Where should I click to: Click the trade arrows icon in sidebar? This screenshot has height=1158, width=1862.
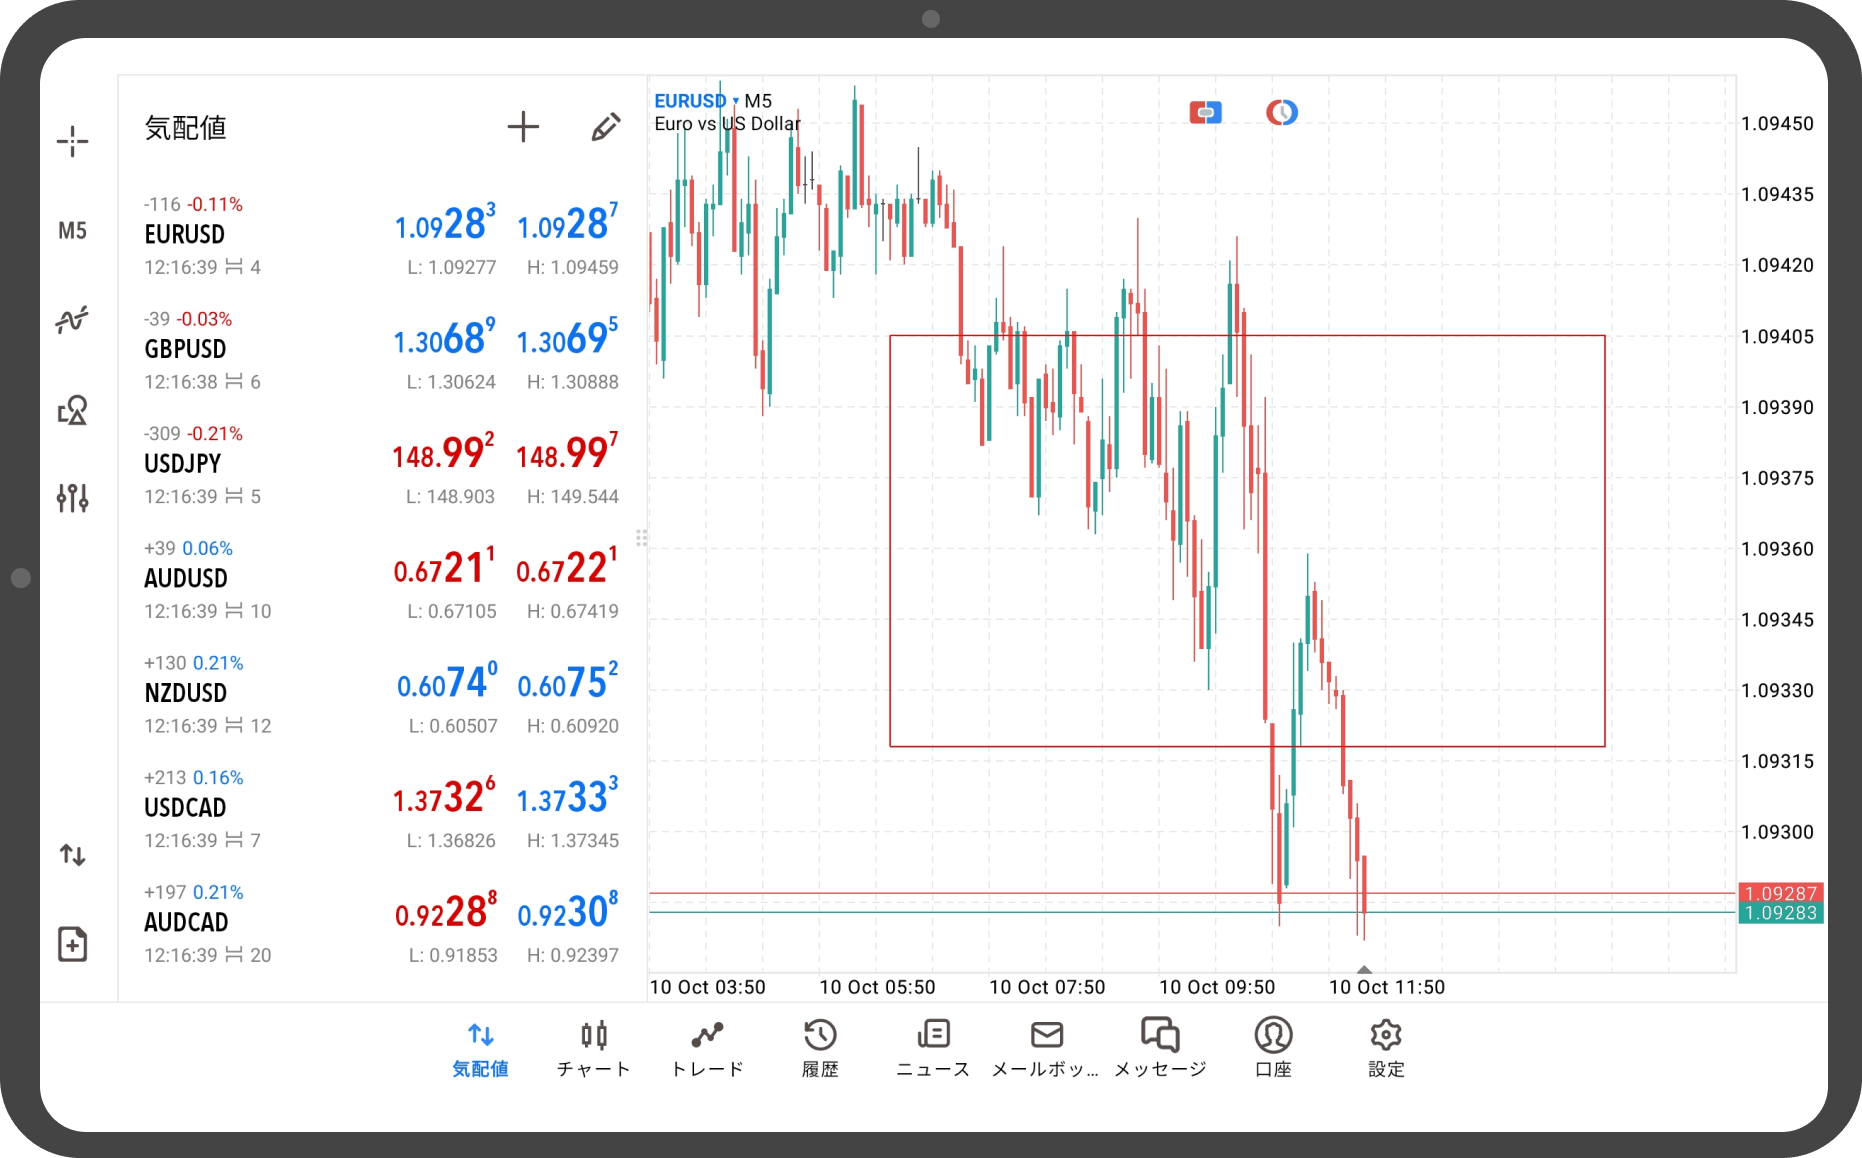pyautogui.click(x=72, y=855)
